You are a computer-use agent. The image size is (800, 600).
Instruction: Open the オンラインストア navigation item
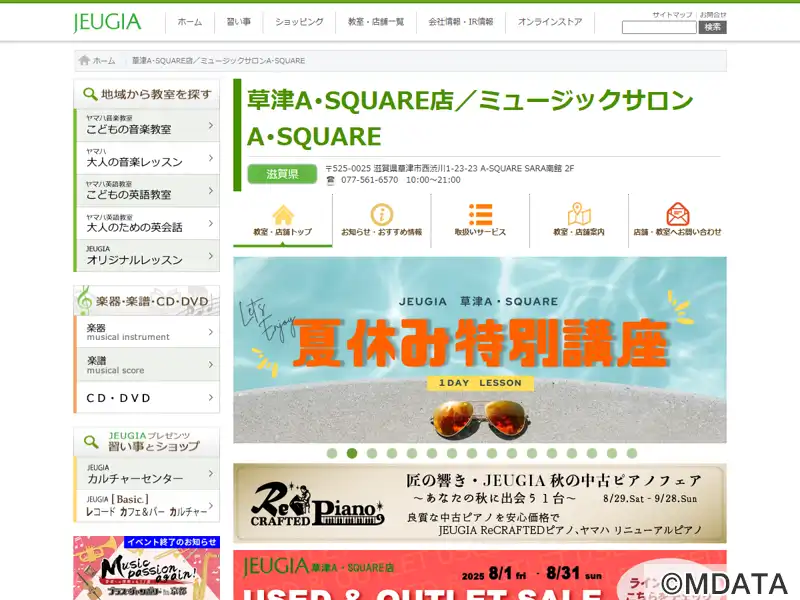point(550,22)
